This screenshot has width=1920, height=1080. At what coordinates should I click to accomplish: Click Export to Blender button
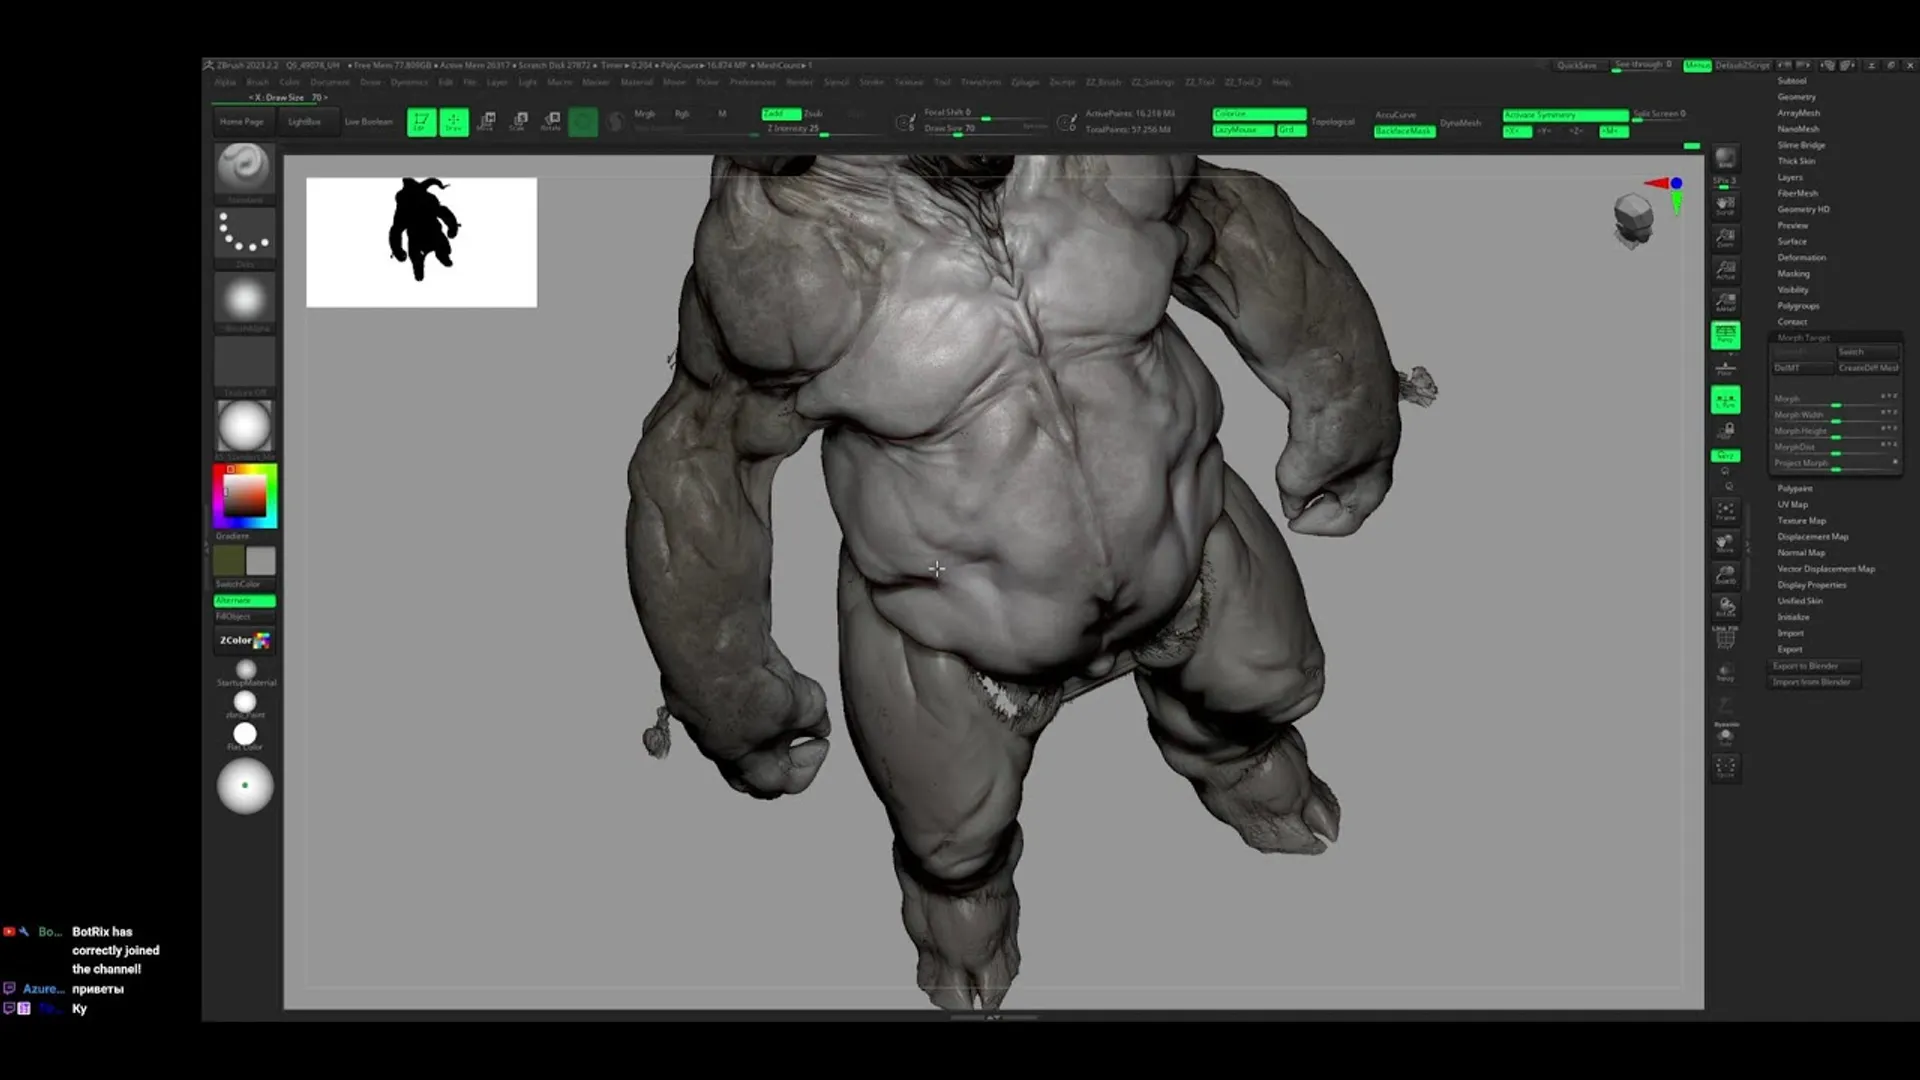(1815, 666)
